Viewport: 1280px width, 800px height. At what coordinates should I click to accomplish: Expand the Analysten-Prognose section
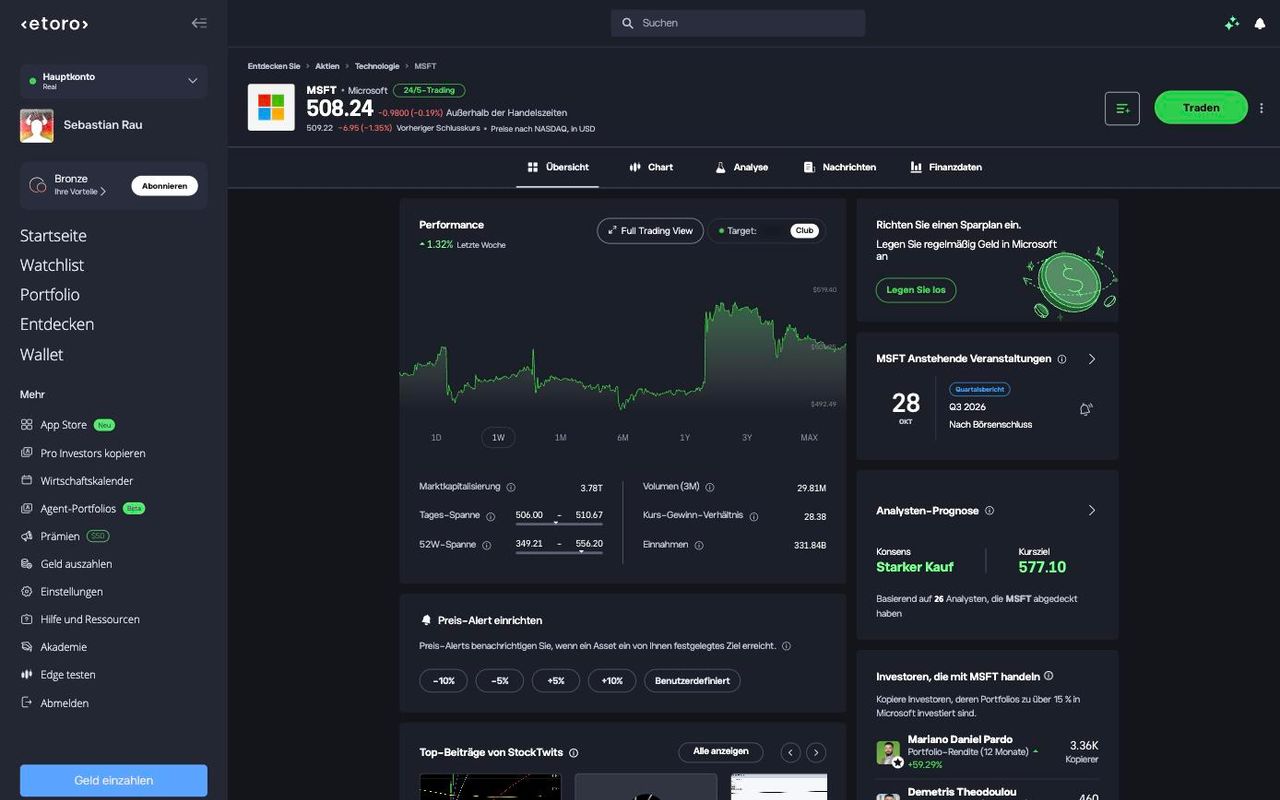1091,511
